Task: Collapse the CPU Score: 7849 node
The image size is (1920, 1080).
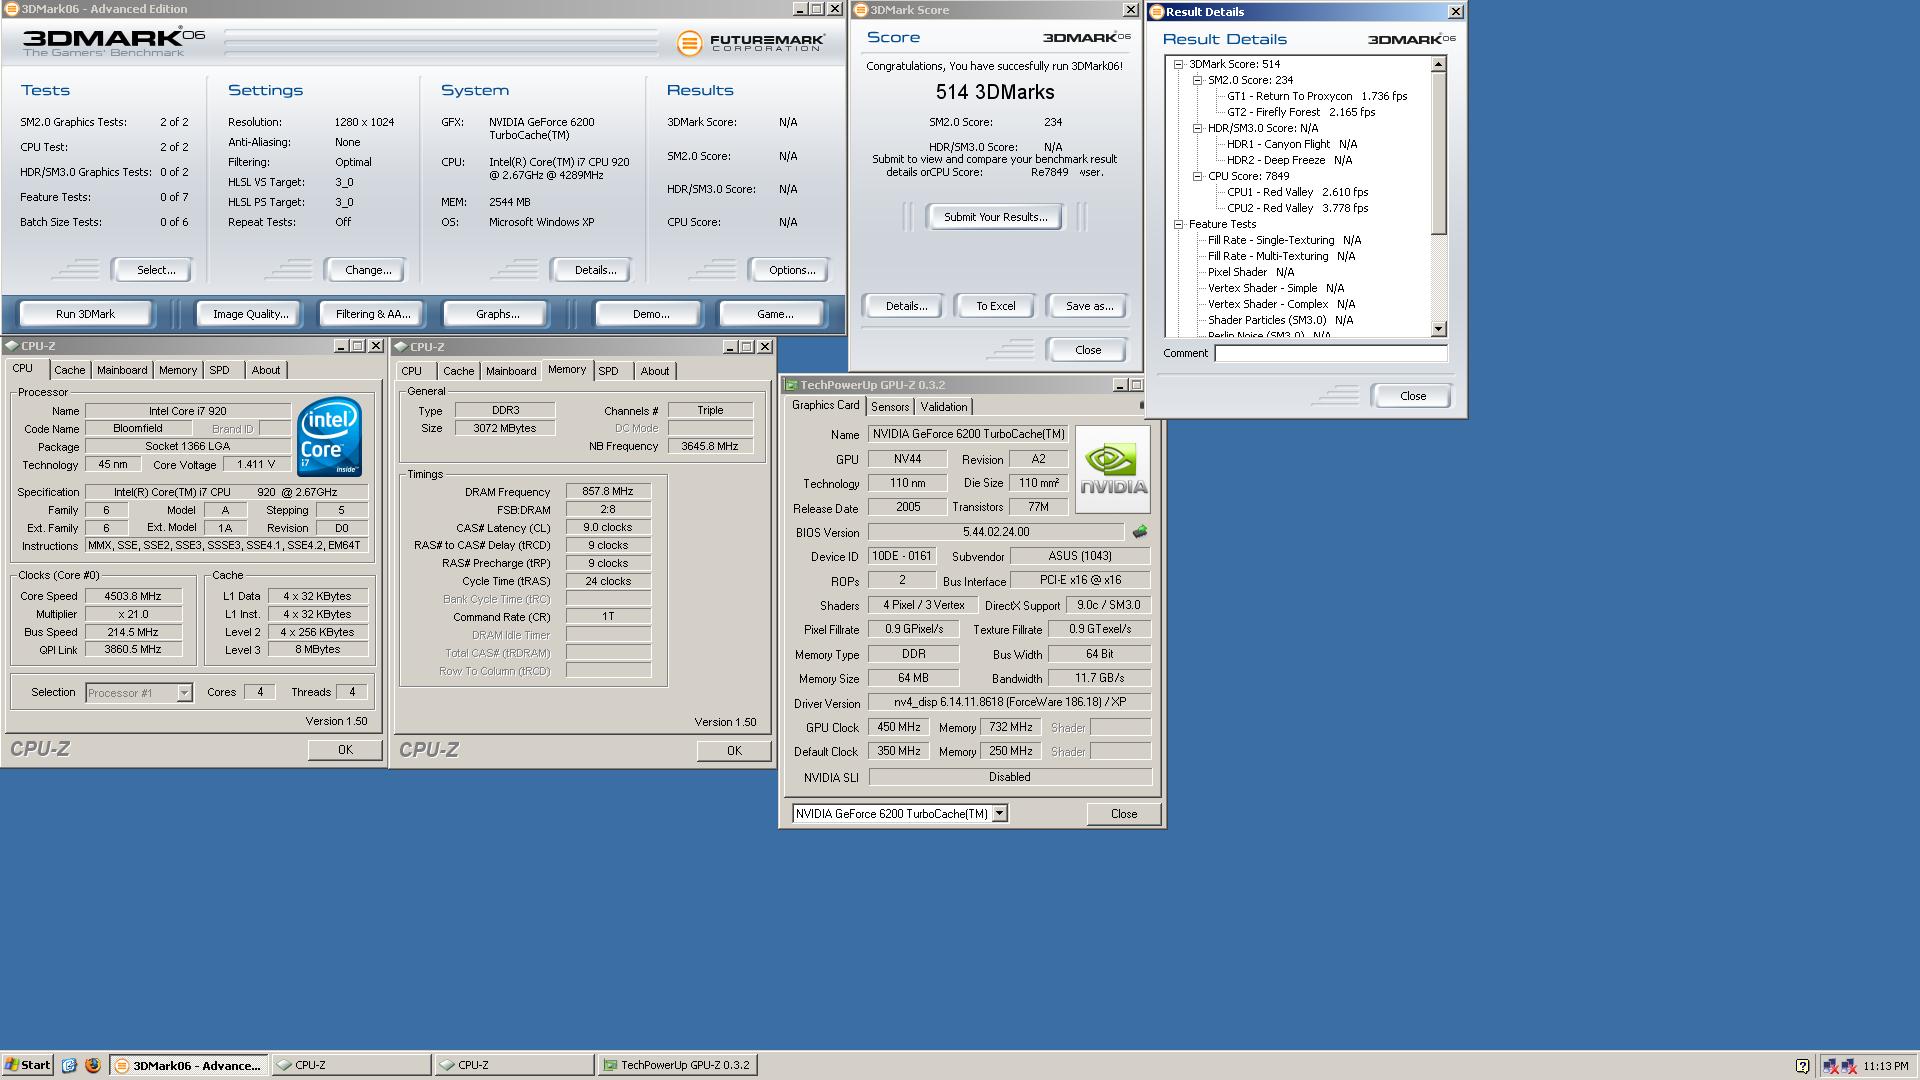Action: pos(1197,176)
